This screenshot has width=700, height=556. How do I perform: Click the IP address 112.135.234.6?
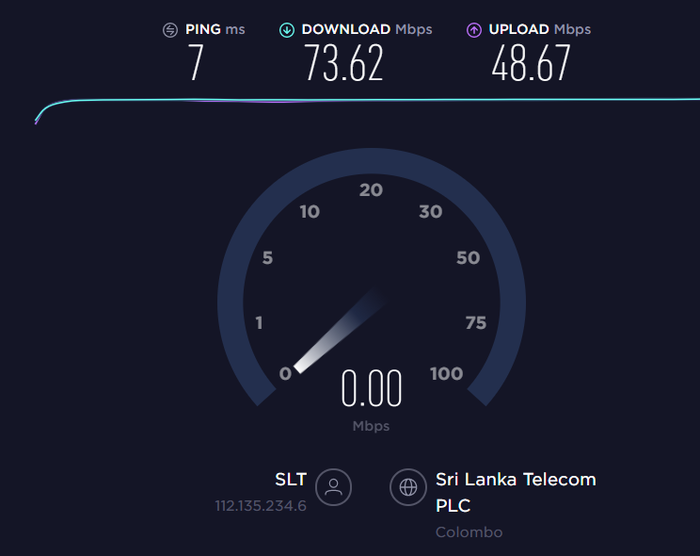(261, 506)
